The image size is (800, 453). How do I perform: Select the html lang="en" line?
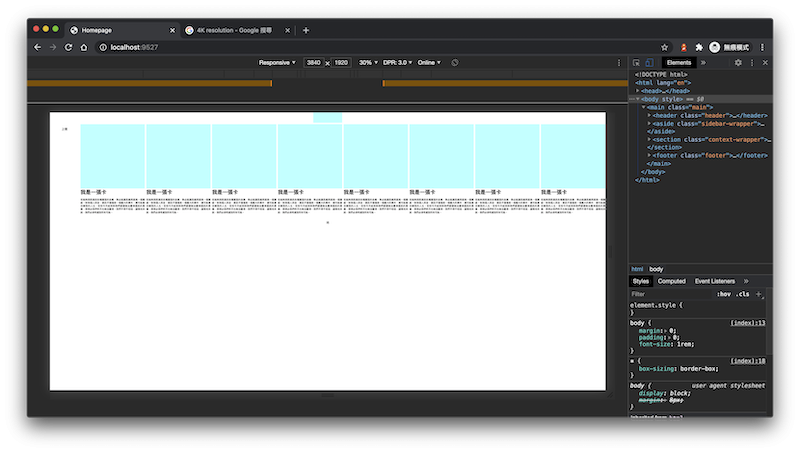tap(663, 83)
